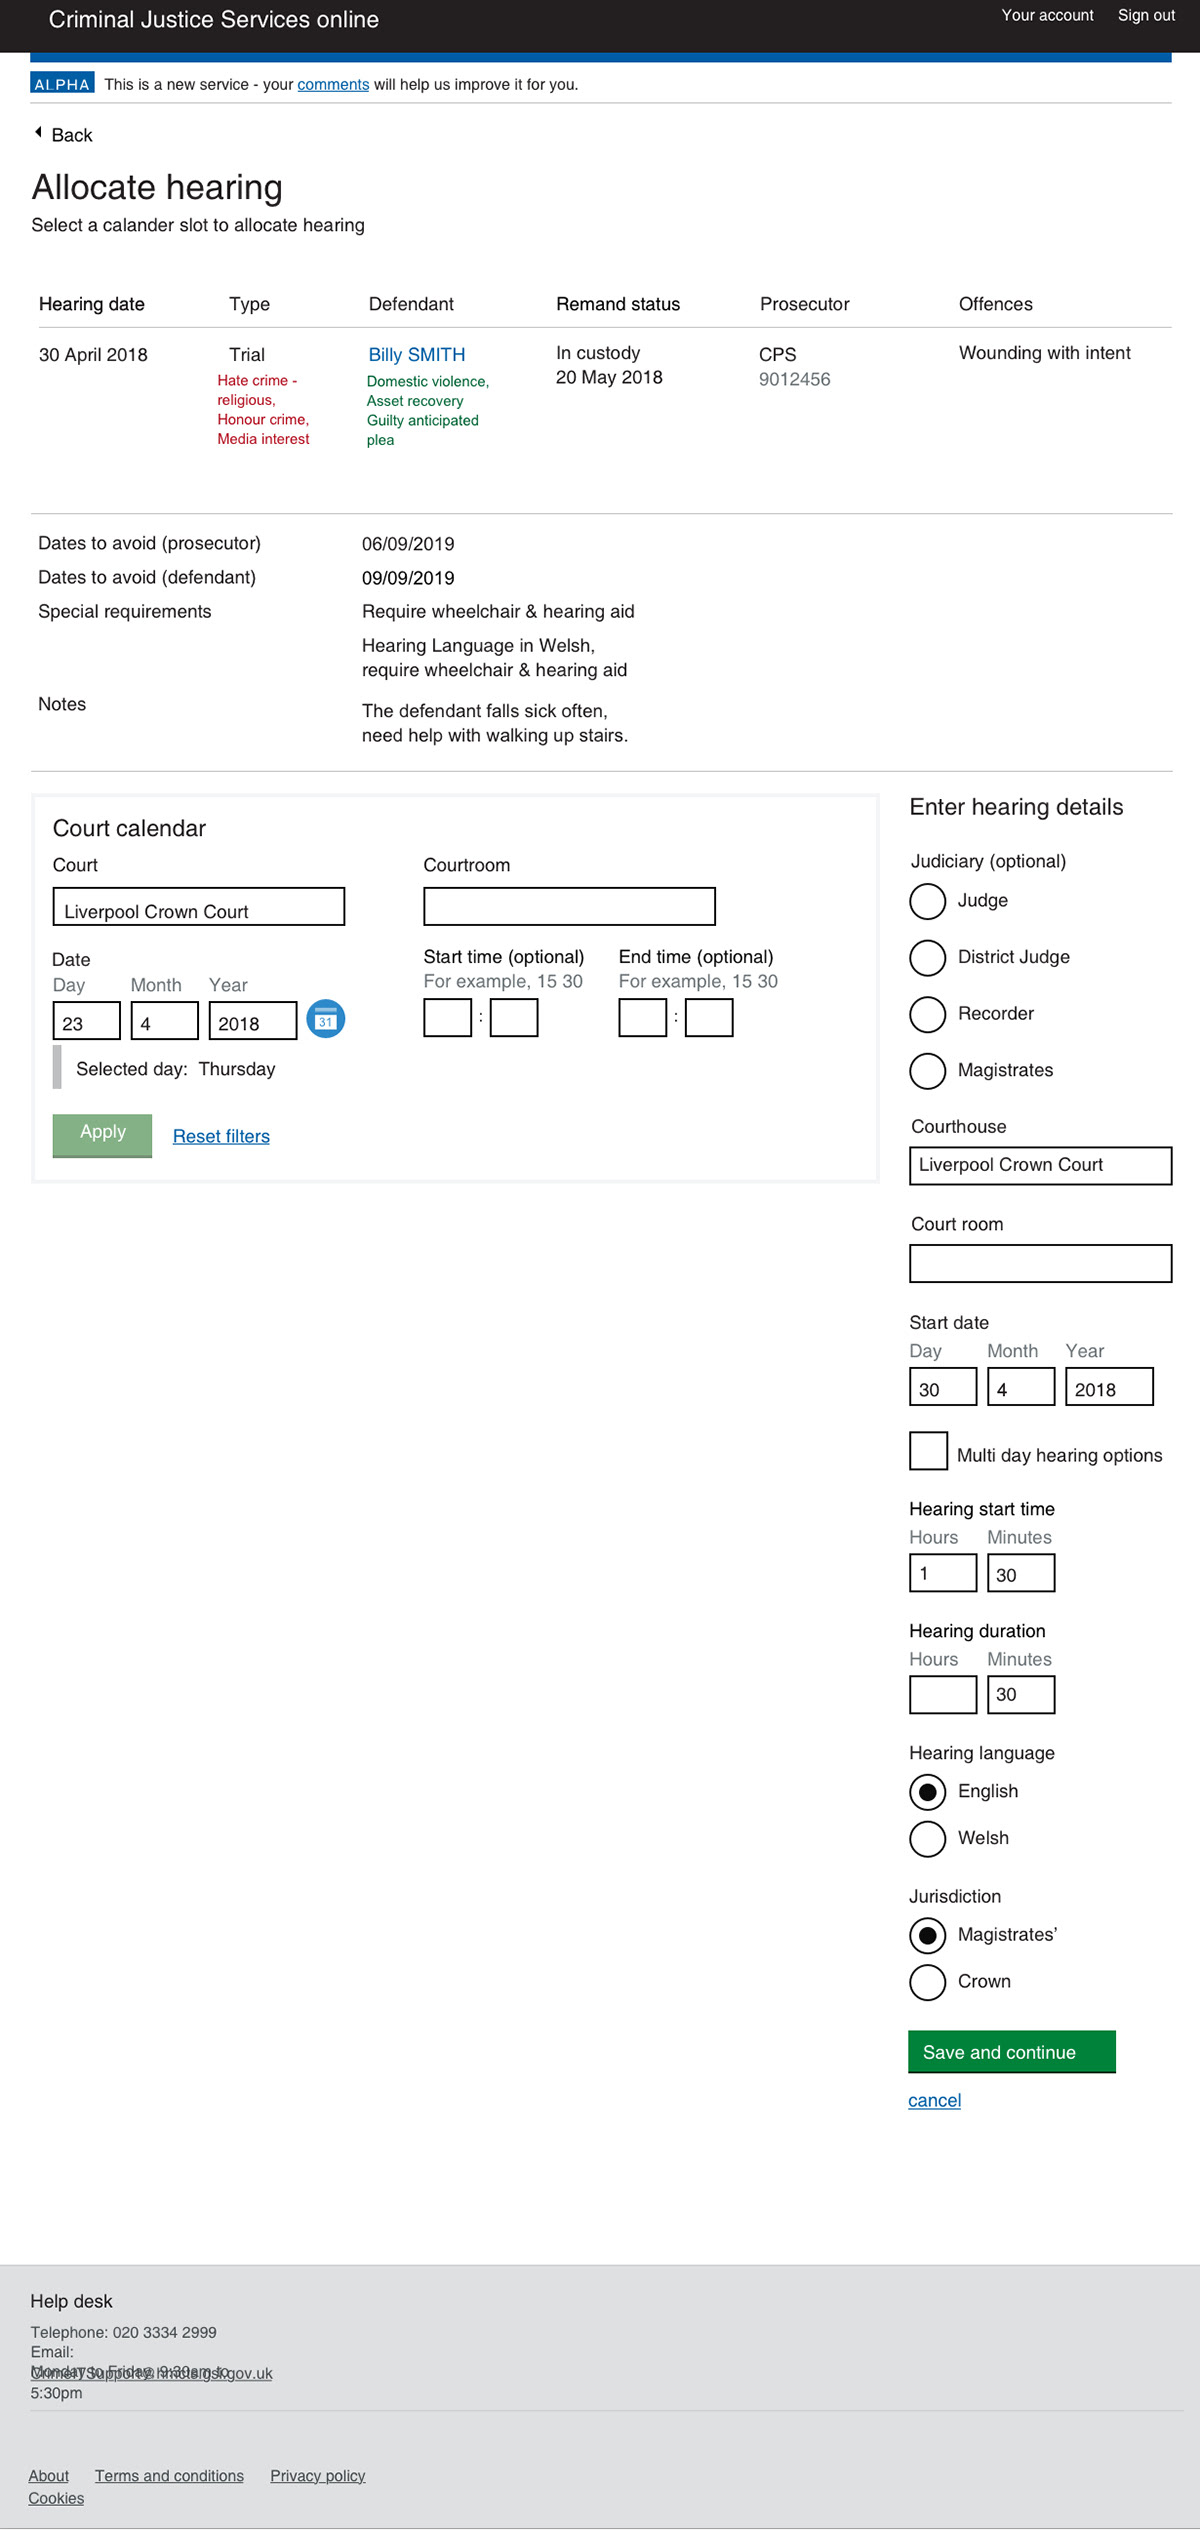Open the comments feedback link
The height and width of the screenshot is (2530, 1200).
click(x=333, y=85)
